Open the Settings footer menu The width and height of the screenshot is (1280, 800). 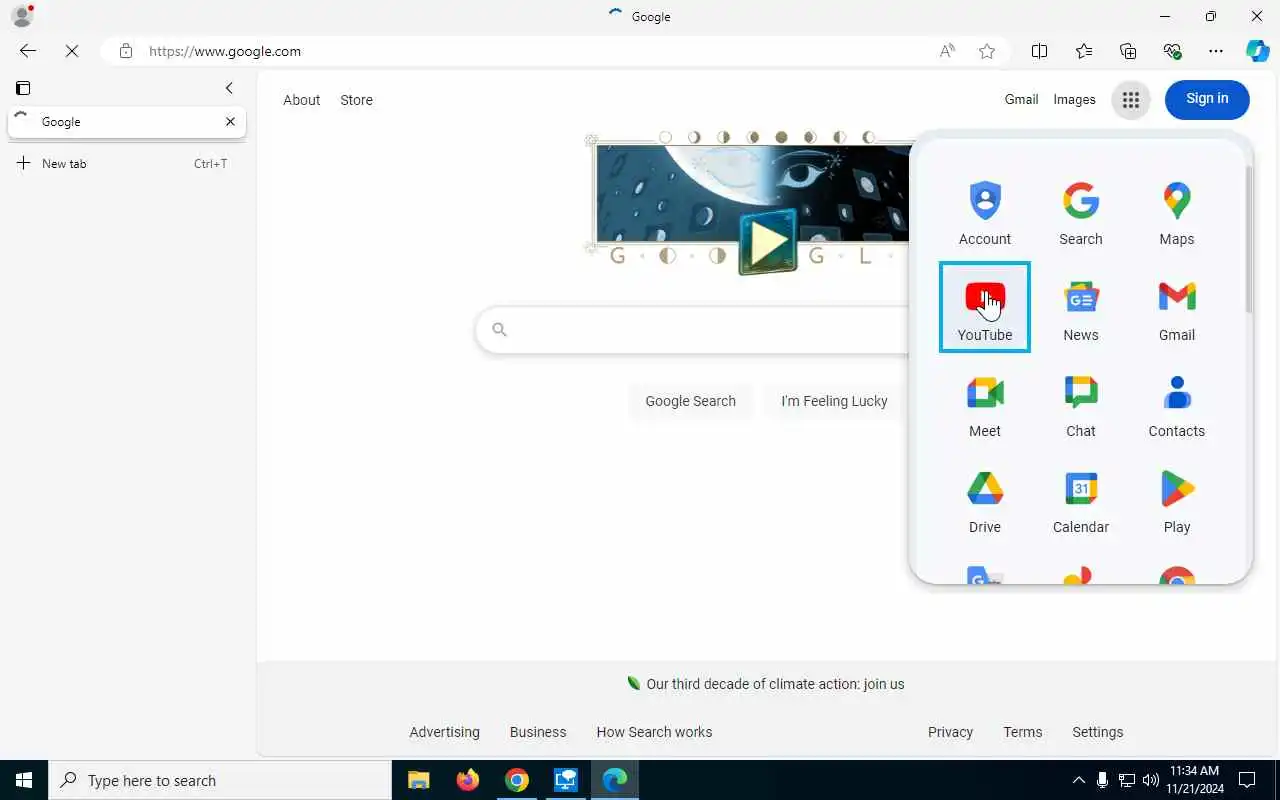point(1097,732)
